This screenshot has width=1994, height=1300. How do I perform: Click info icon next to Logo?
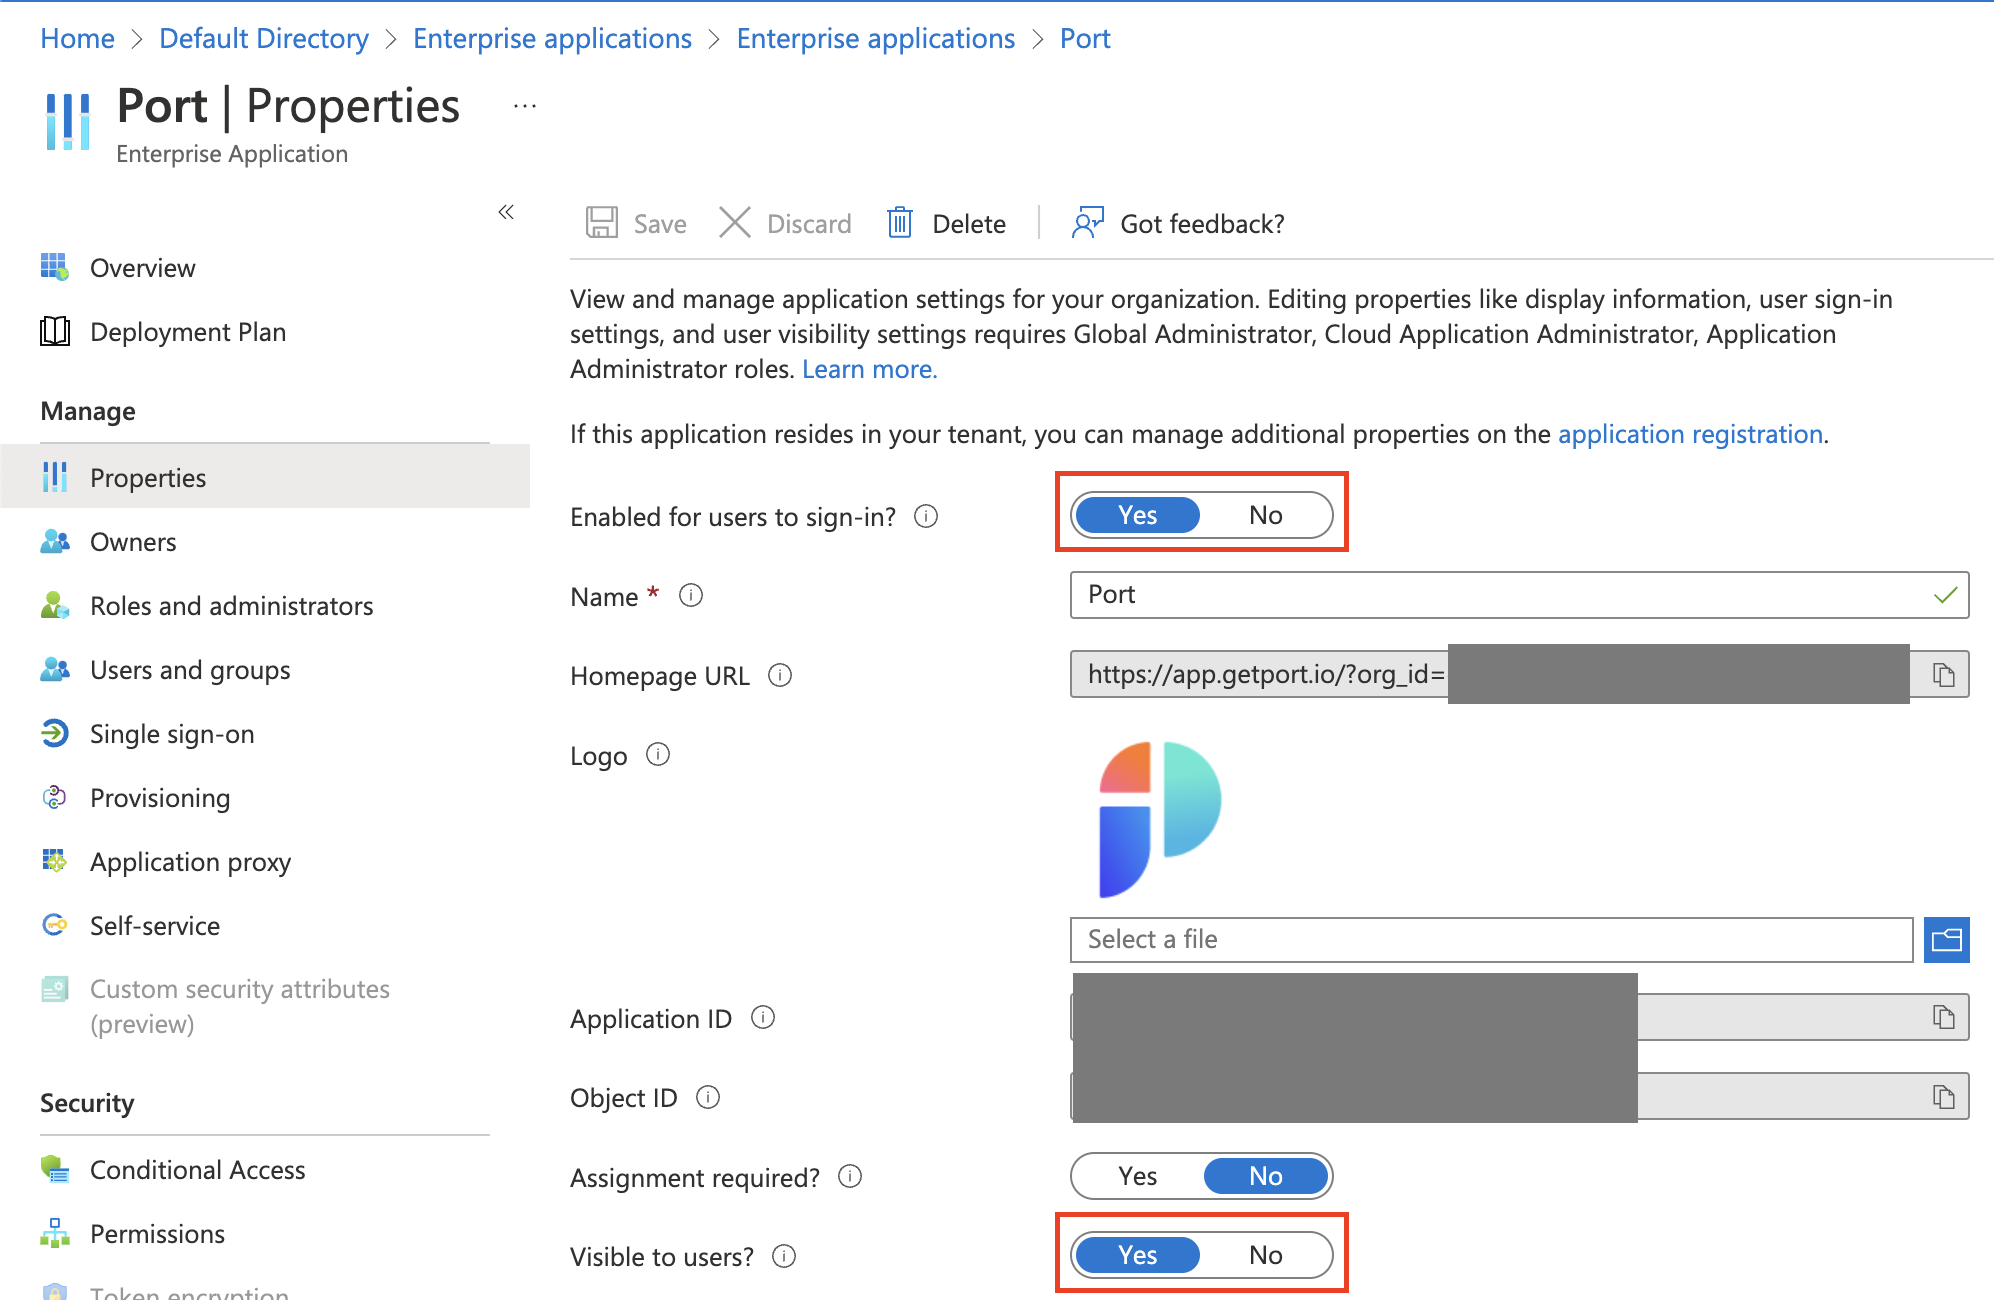pos(657,755)
